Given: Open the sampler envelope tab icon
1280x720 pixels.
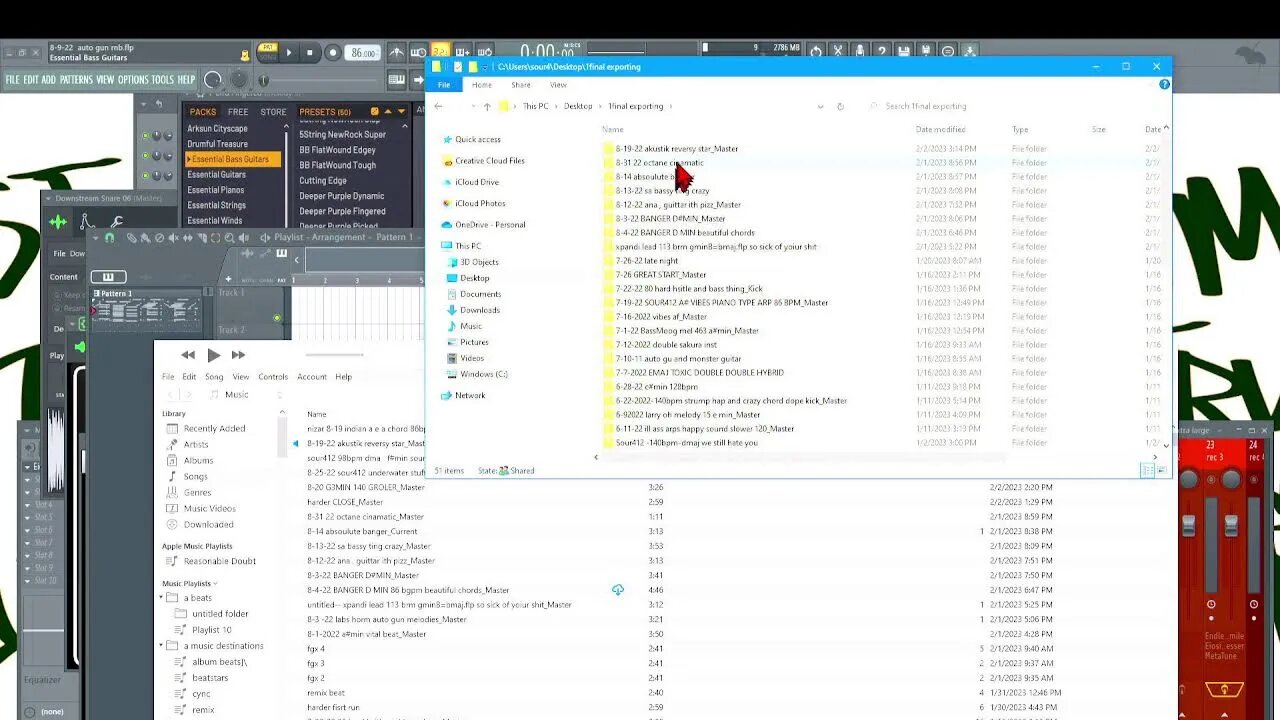Looking at the screenshot, I should pos(87,221).
